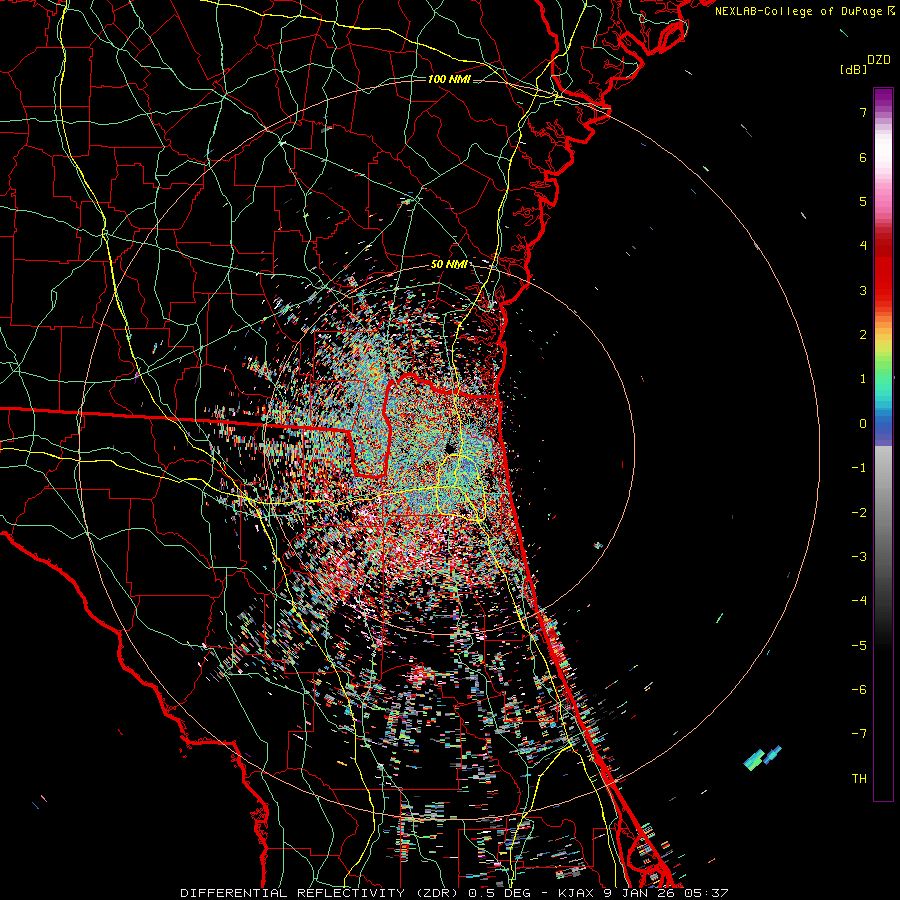Click the DZD legend title
The width and height of the screenshot is (900, 900).
tap(879, 60)
